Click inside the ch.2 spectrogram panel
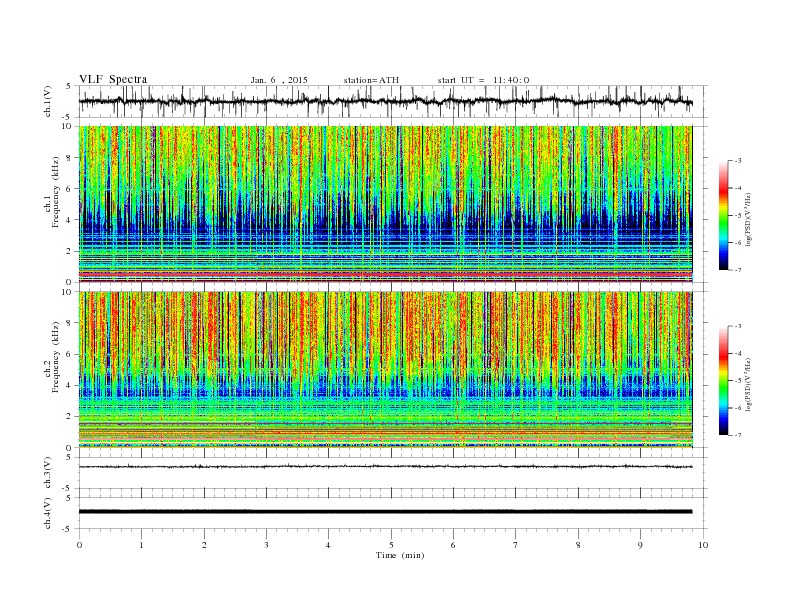The image size is (792, 612). tap(385, 370)
